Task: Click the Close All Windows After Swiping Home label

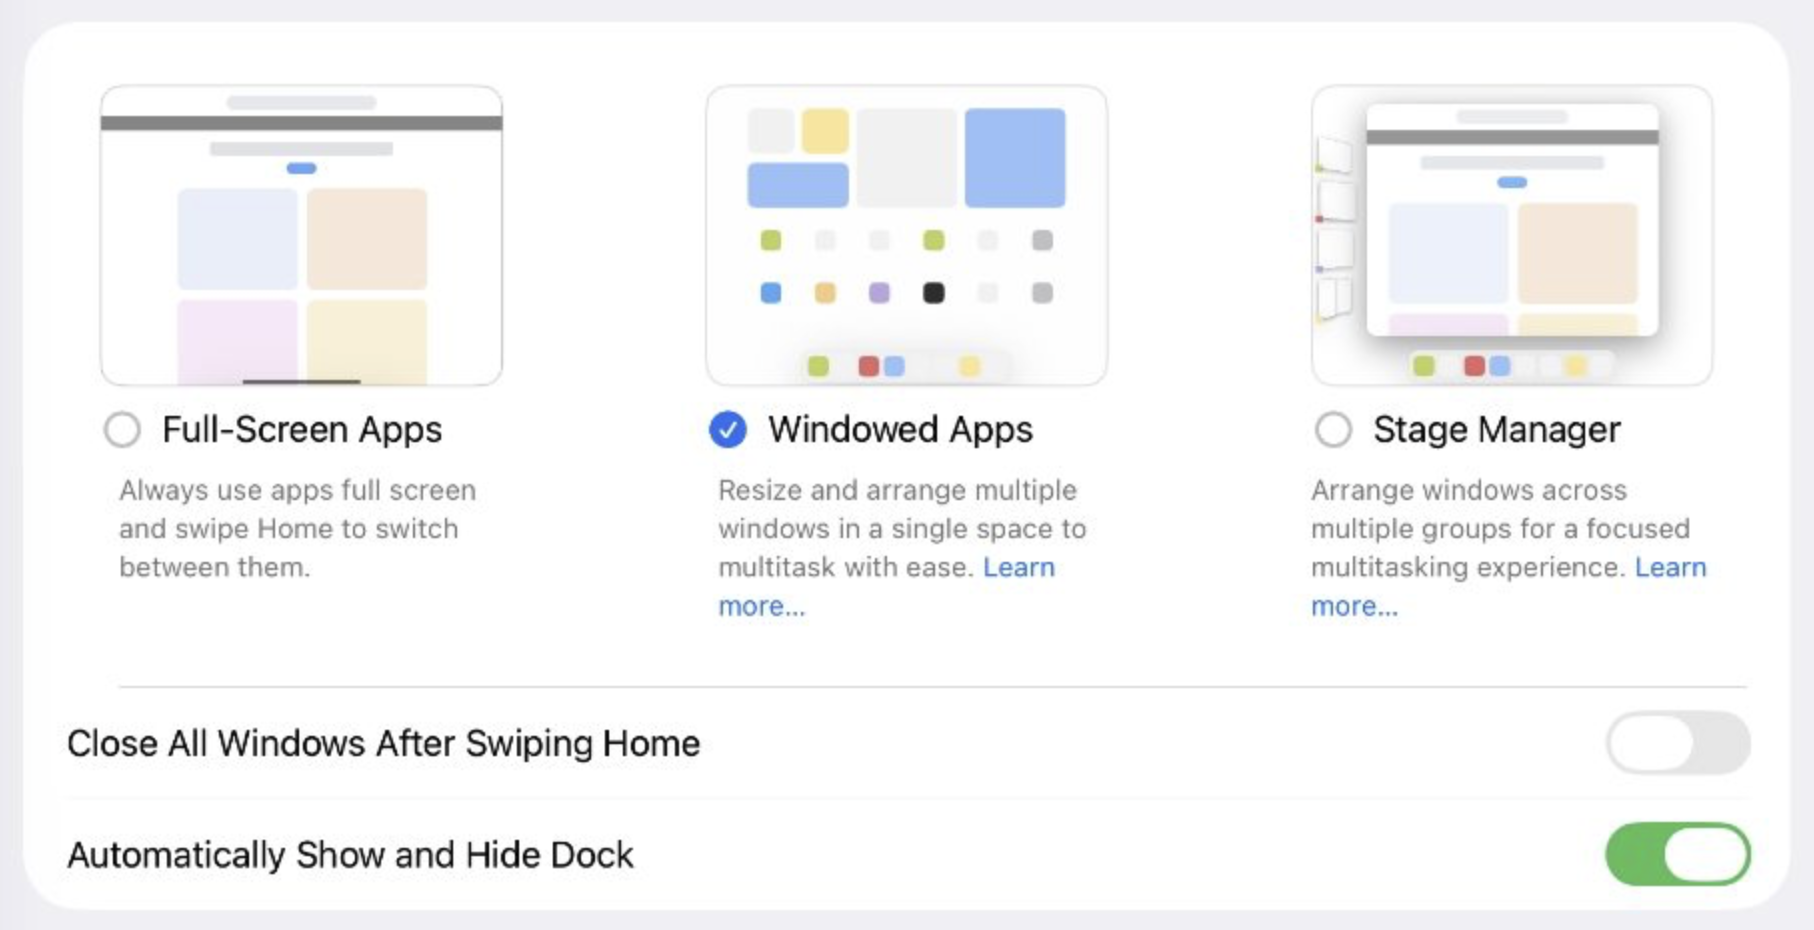Action: coord(383,744)
